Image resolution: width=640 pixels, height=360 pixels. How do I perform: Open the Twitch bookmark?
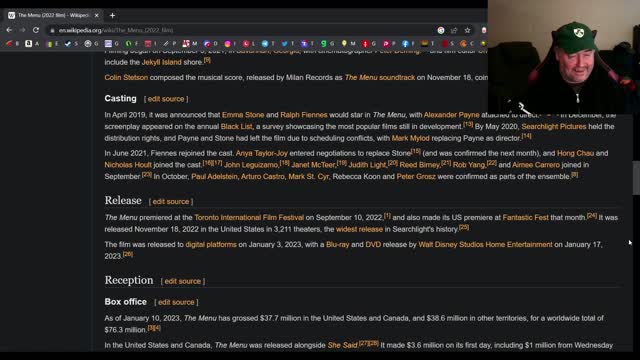(x=307, y=43)
